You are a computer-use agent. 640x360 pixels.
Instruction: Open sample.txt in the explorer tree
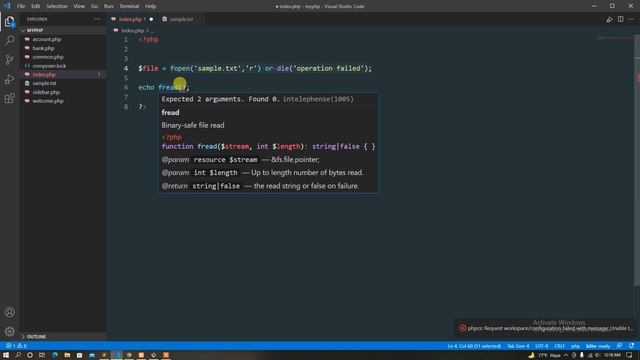pos(44,83)
